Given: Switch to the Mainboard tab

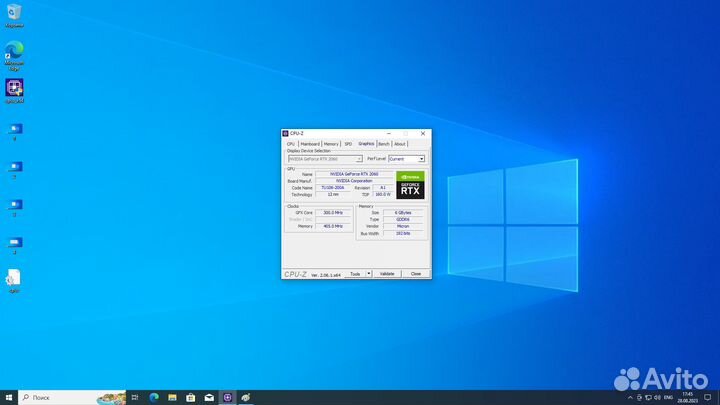Looking at the screenshot, I should click(x=310, y=144).
